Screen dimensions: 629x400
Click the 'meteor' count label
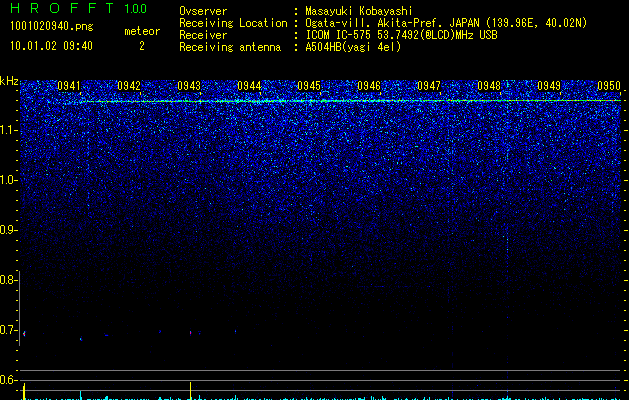142,31
